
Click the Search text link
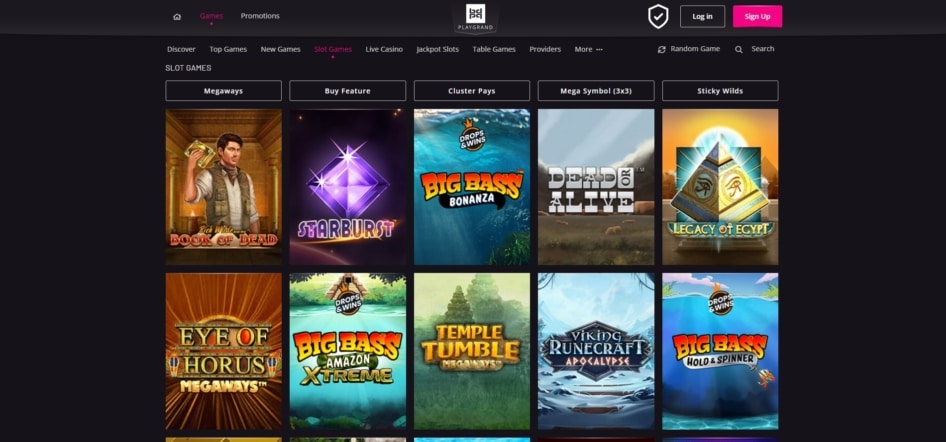pyautogui.click(x=763, y=49)
